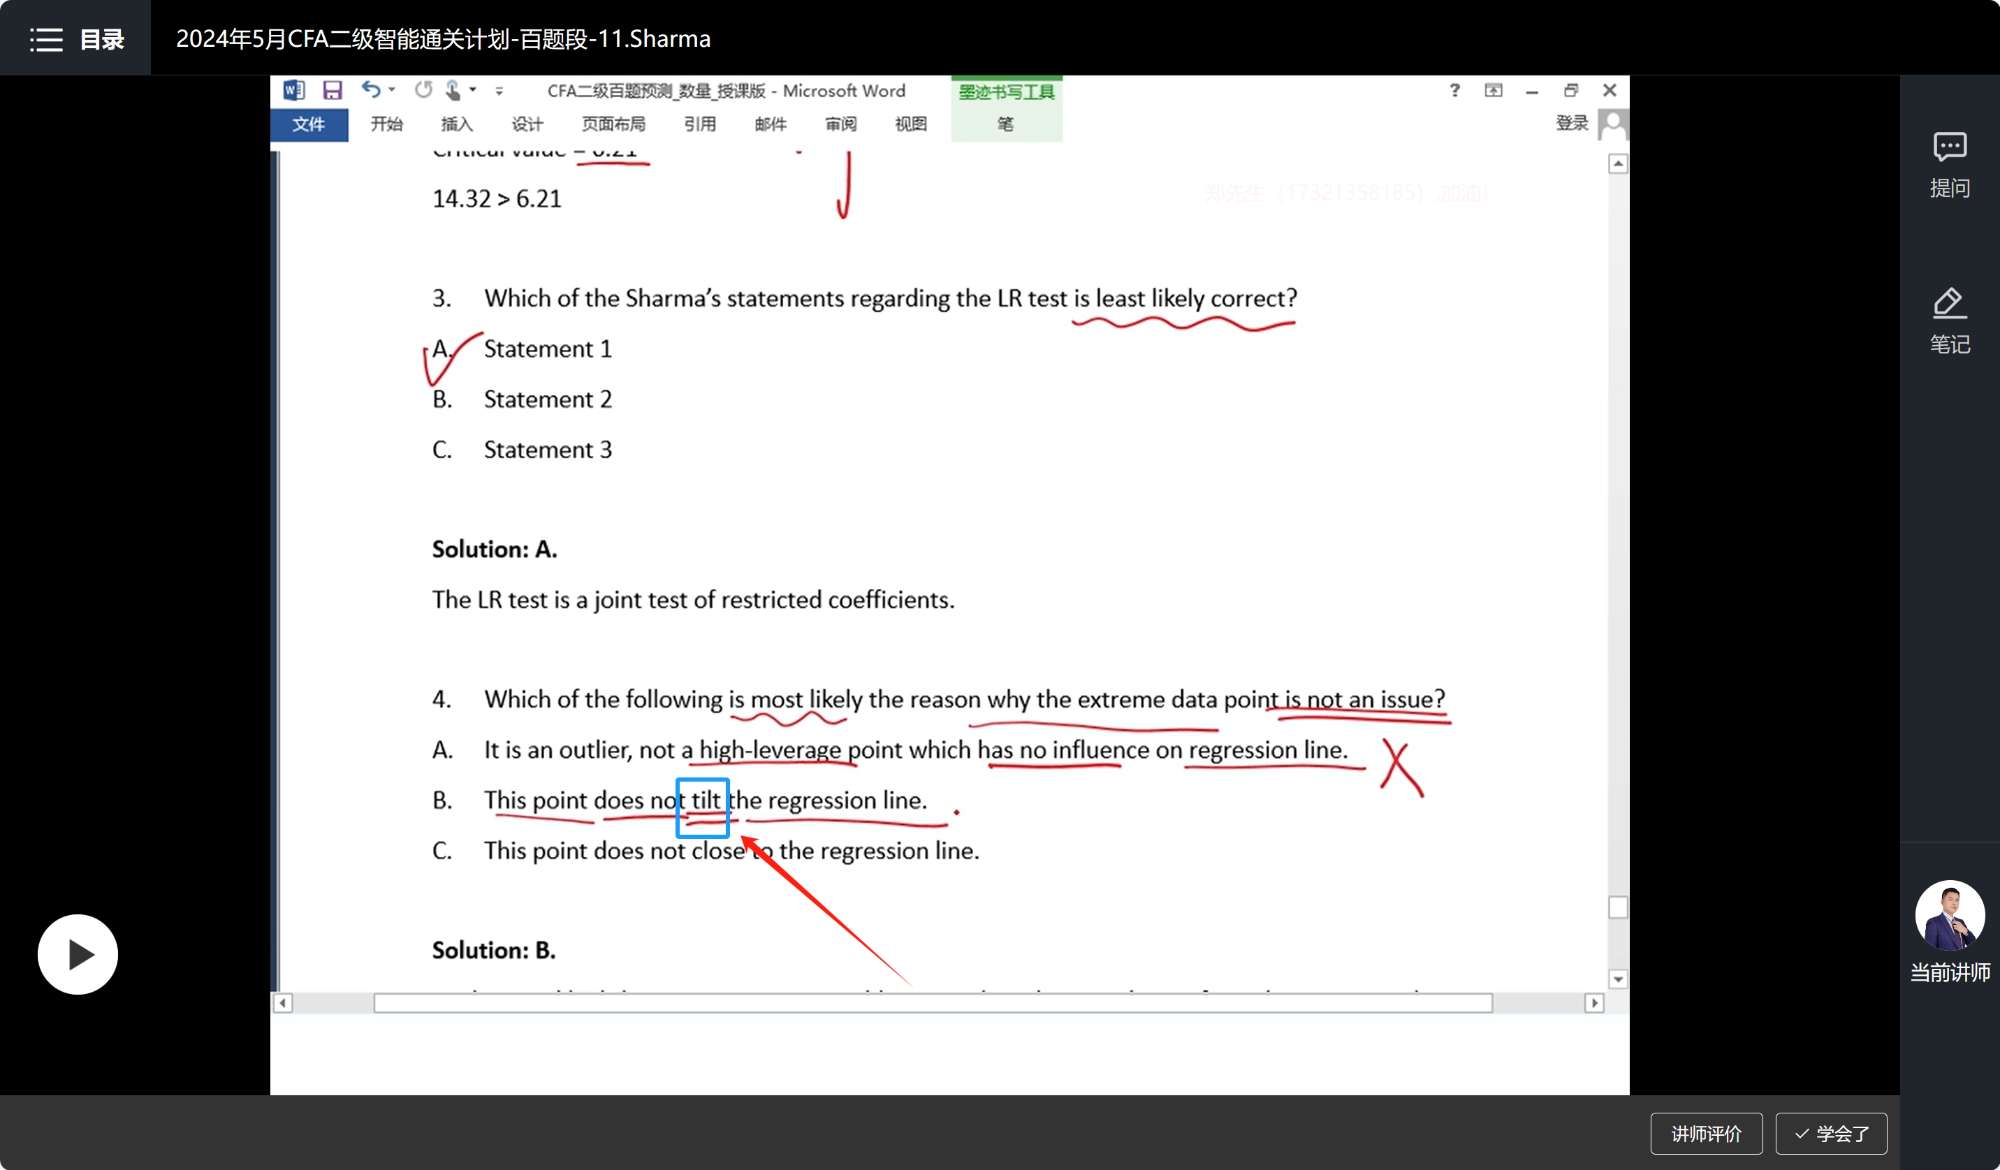Click the touch/mouse mode icon
Screen dimensions: 2000x1170
pos(453,90)
